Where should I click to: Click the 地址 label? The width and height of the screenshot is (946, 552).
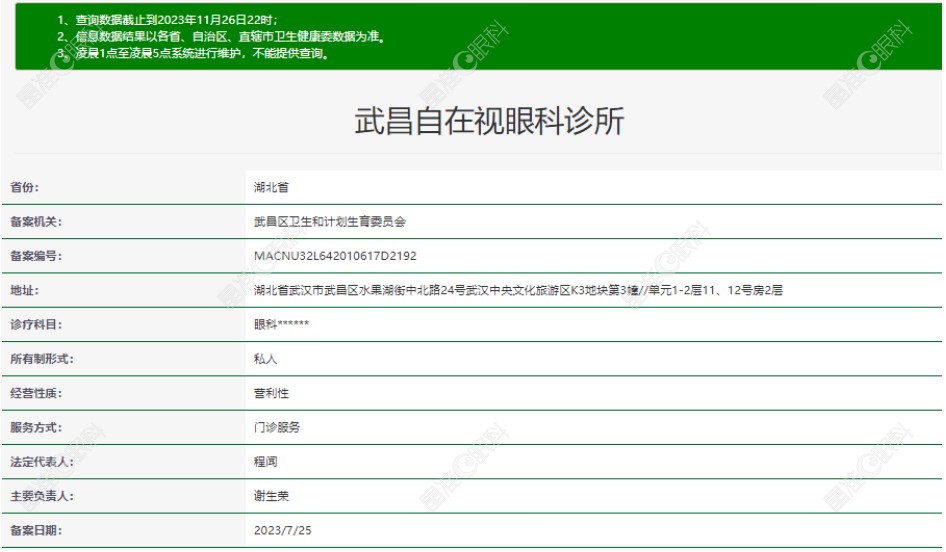[x=24, y=291]
